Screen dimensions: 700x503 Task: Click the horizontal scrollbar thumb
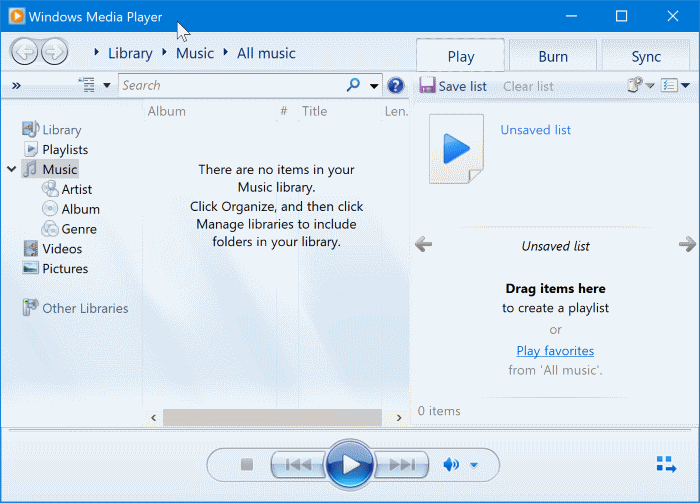[x=272, y=418]
